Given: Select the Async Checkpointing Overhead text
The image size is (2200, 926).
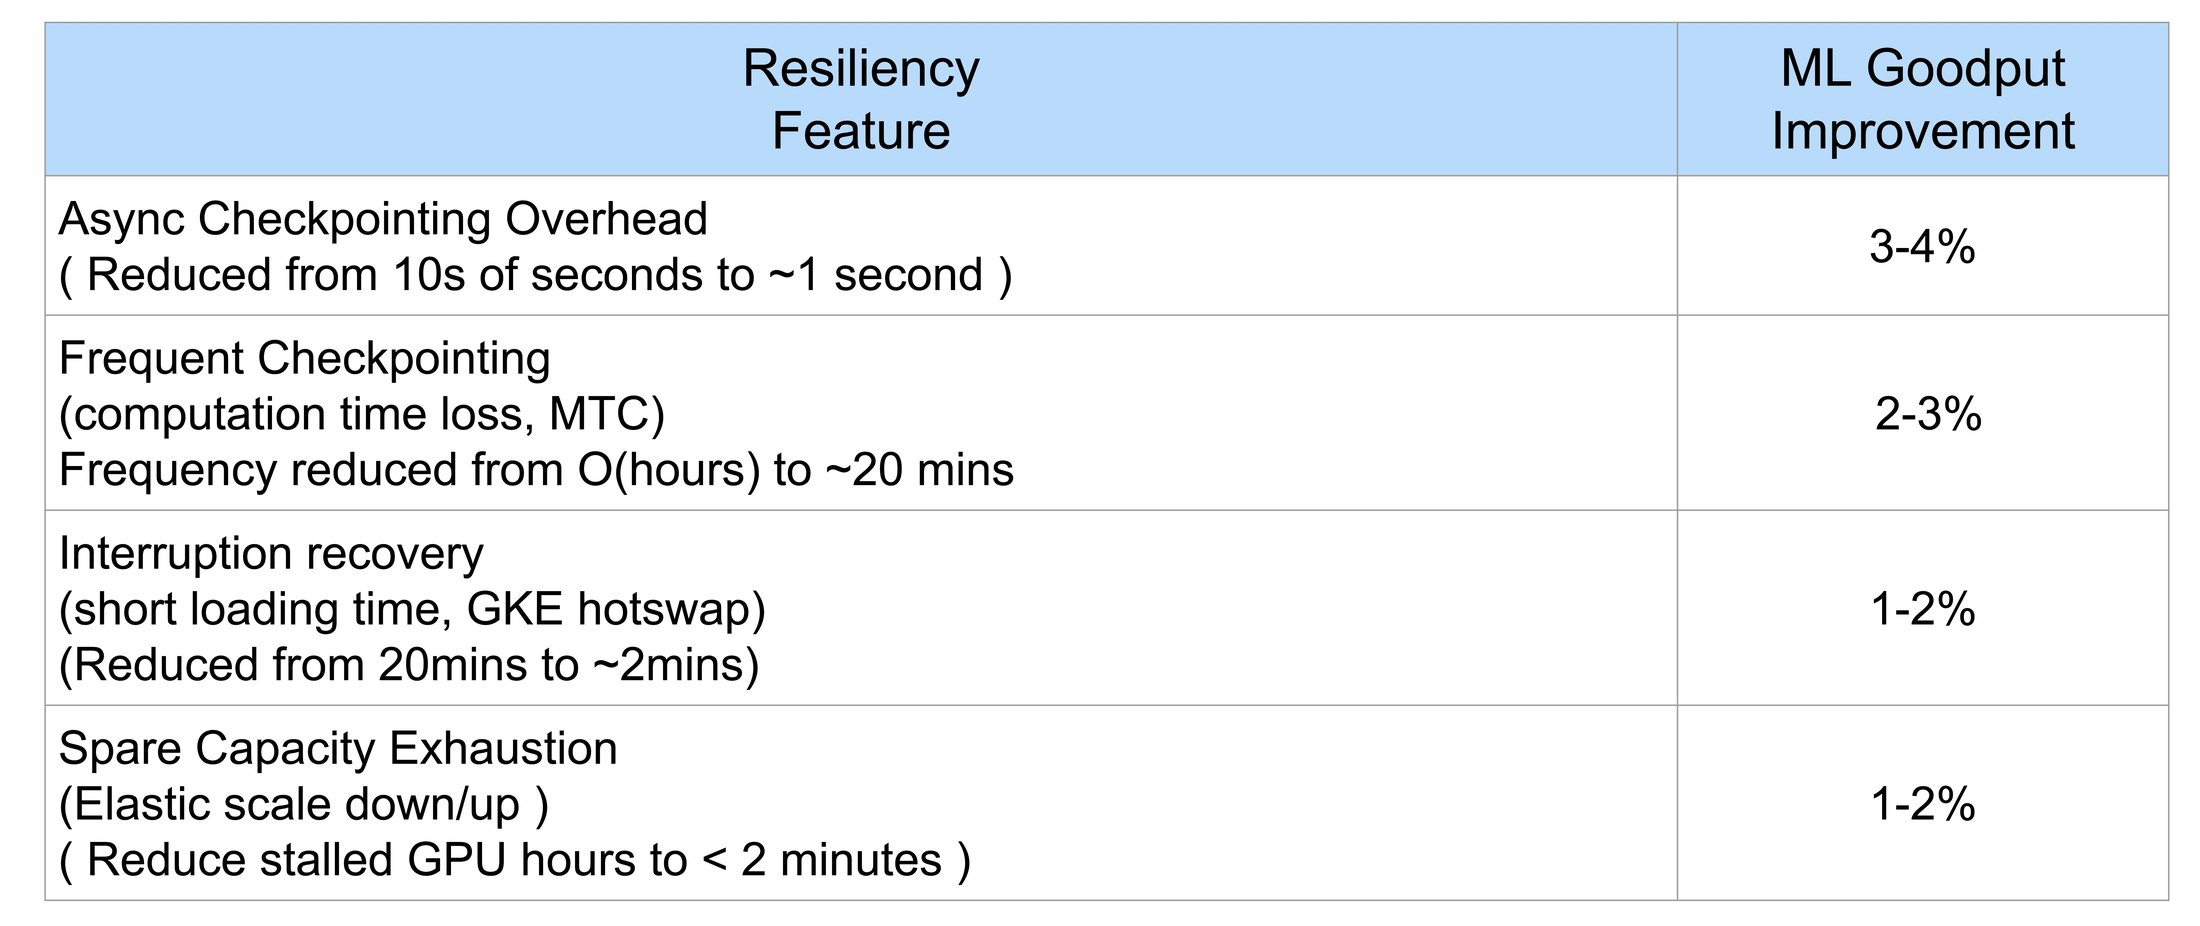Looking at the screenshot, I should tap(383, 220).
